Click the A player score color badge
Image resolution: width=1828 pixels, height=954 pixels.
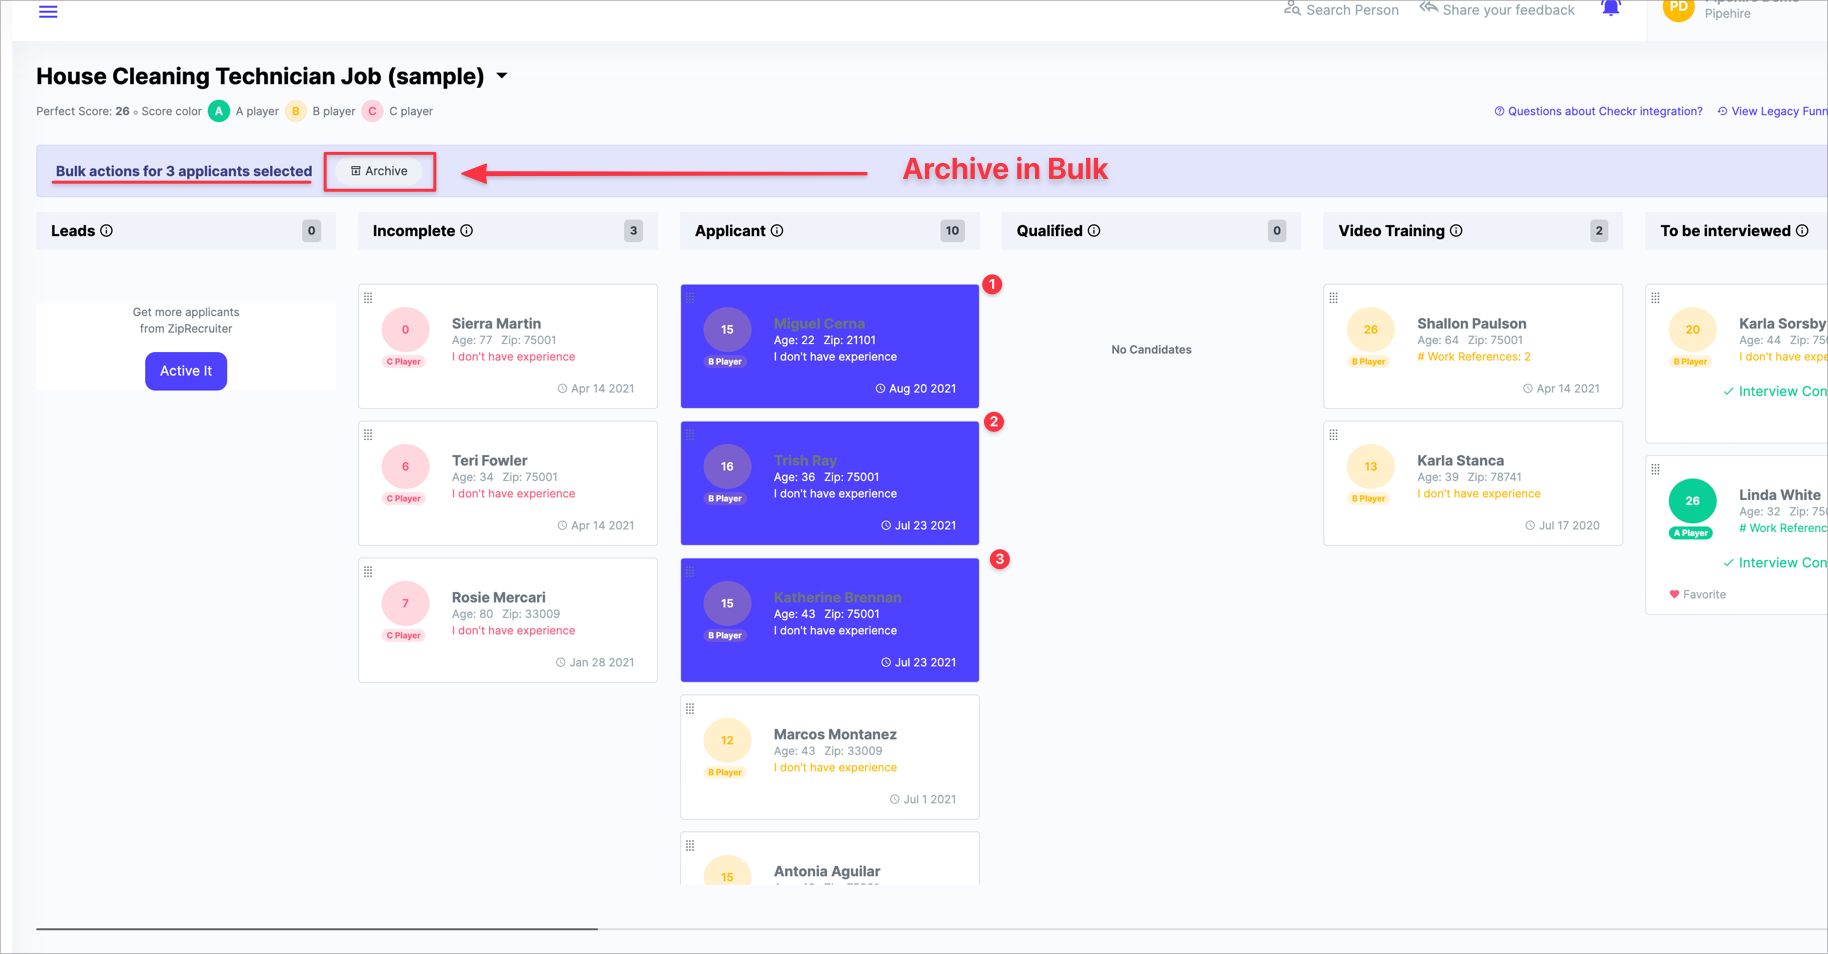coord(219,111)
